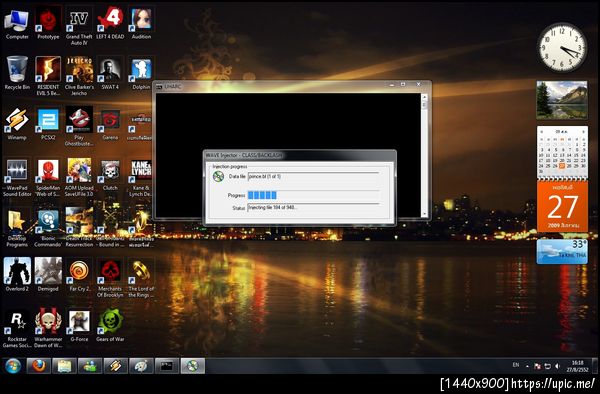This screenshot has width=600, height=394.
Task: Select the SWAT 4 desktop shortcut
Action: (x=110, y=73)
